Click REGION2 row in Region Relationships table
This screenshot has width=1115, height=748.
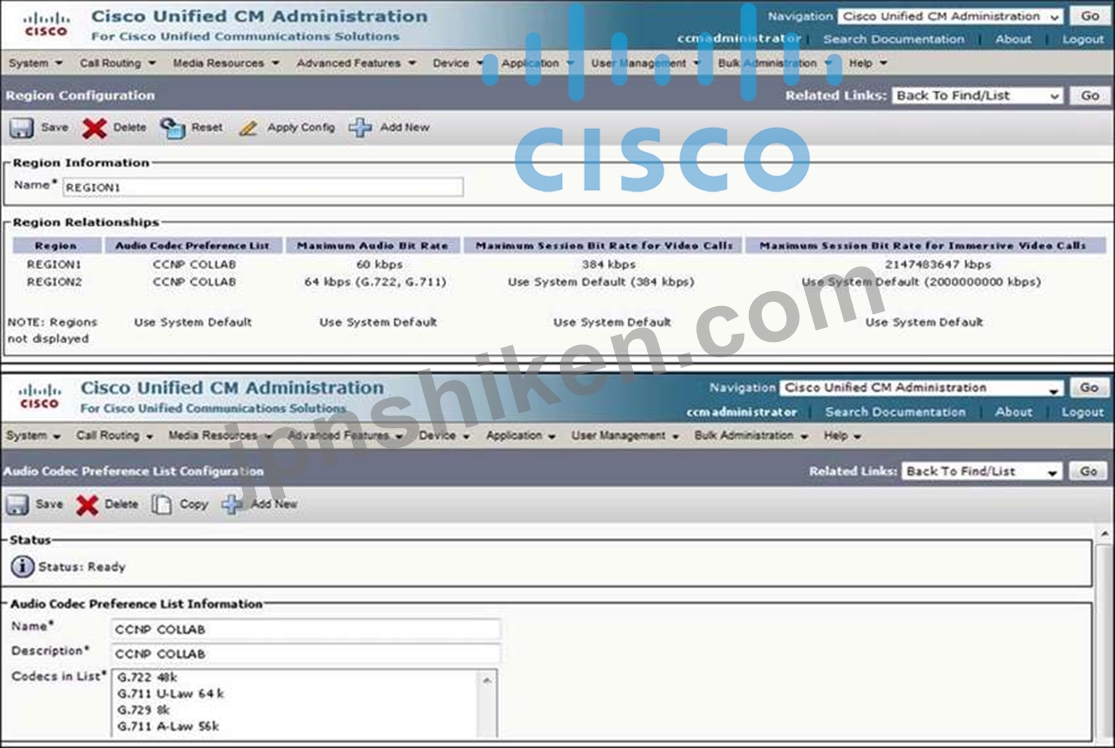click(x=558, y=282)
